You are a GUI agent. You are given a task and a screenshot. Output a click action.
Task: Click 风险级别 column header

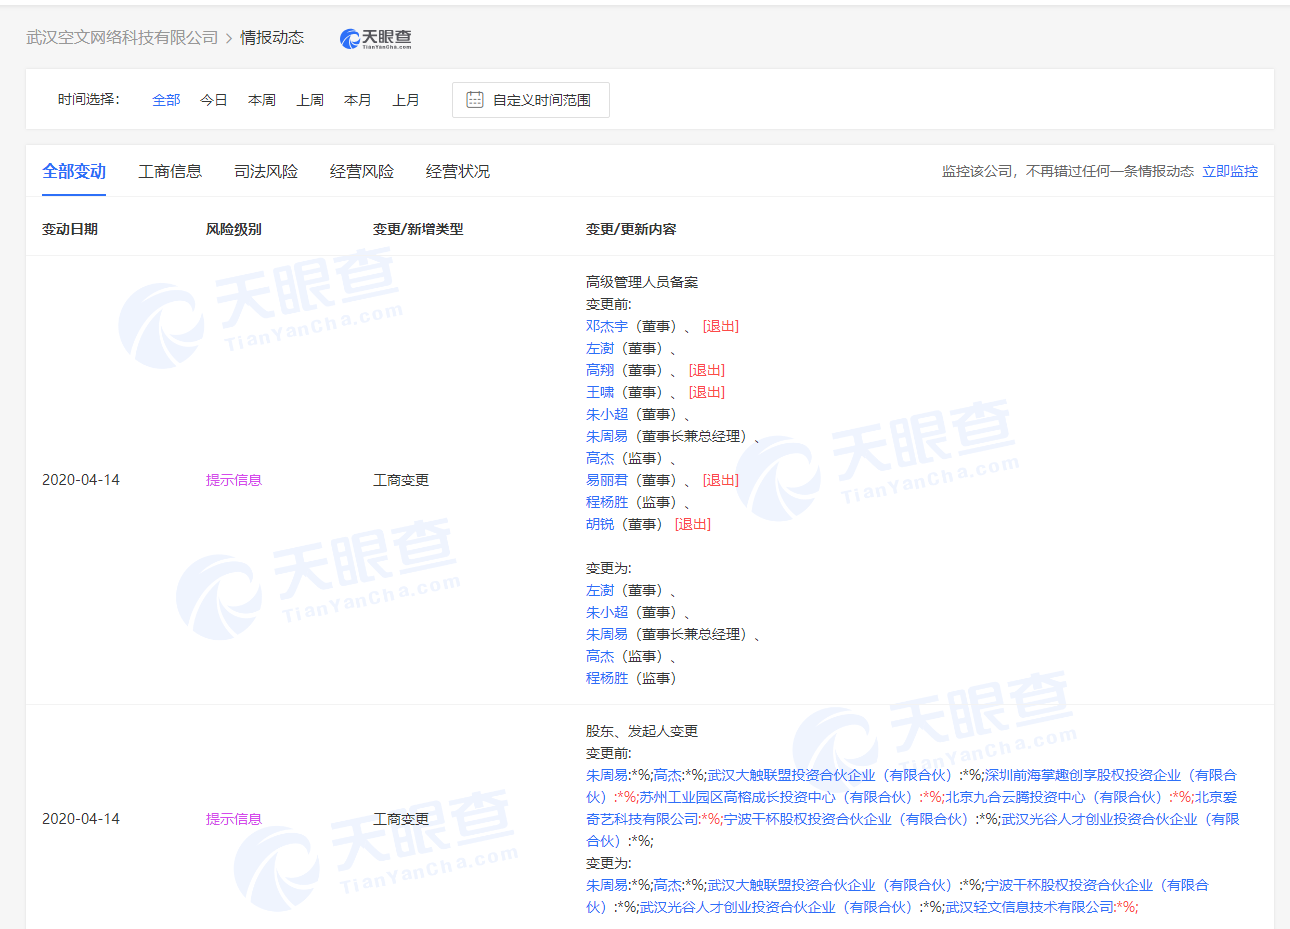click(x=234, y=229)
